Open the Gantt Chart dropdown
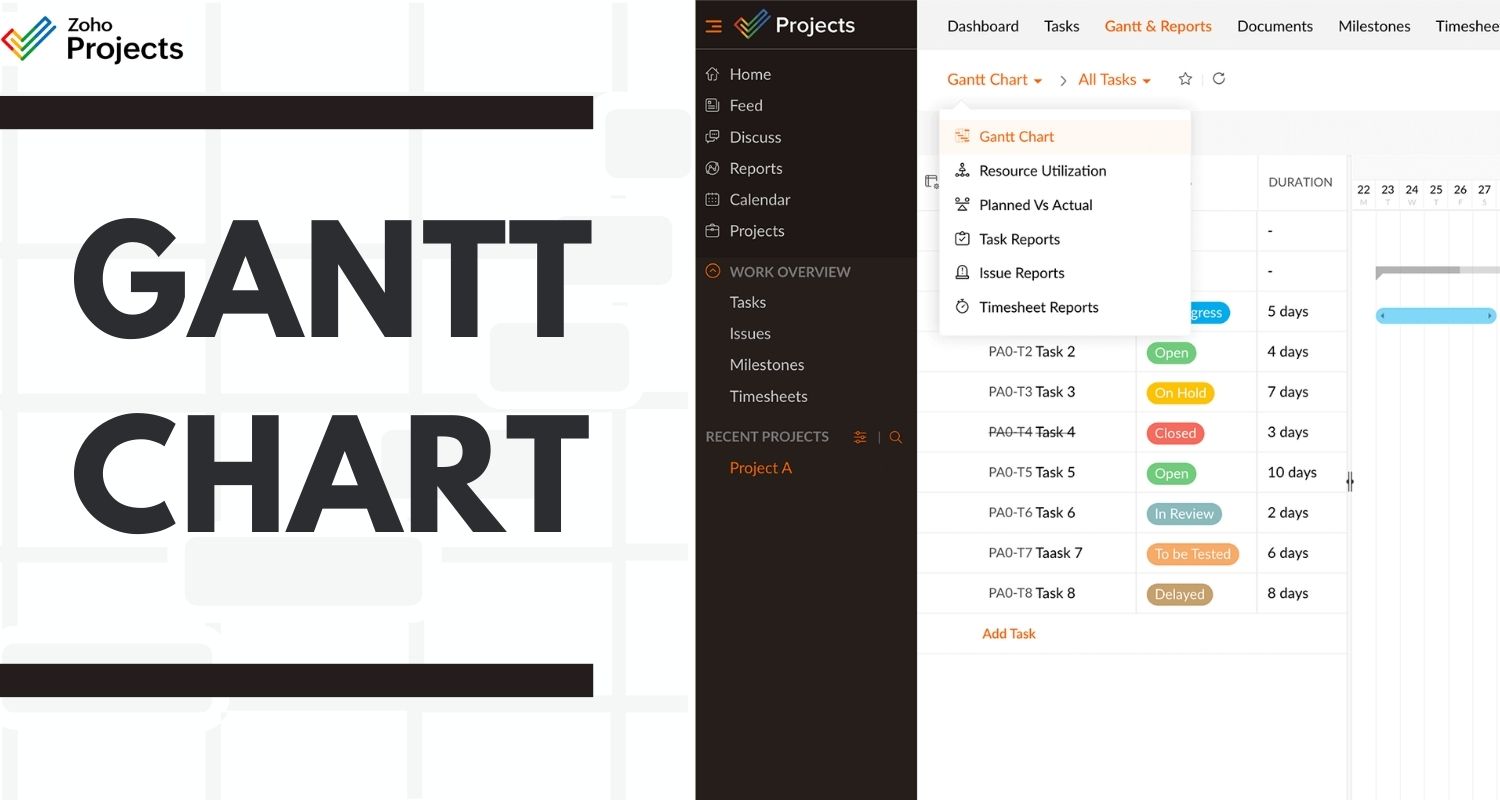This screenshot has height=800, width=1500. (995, 80)
